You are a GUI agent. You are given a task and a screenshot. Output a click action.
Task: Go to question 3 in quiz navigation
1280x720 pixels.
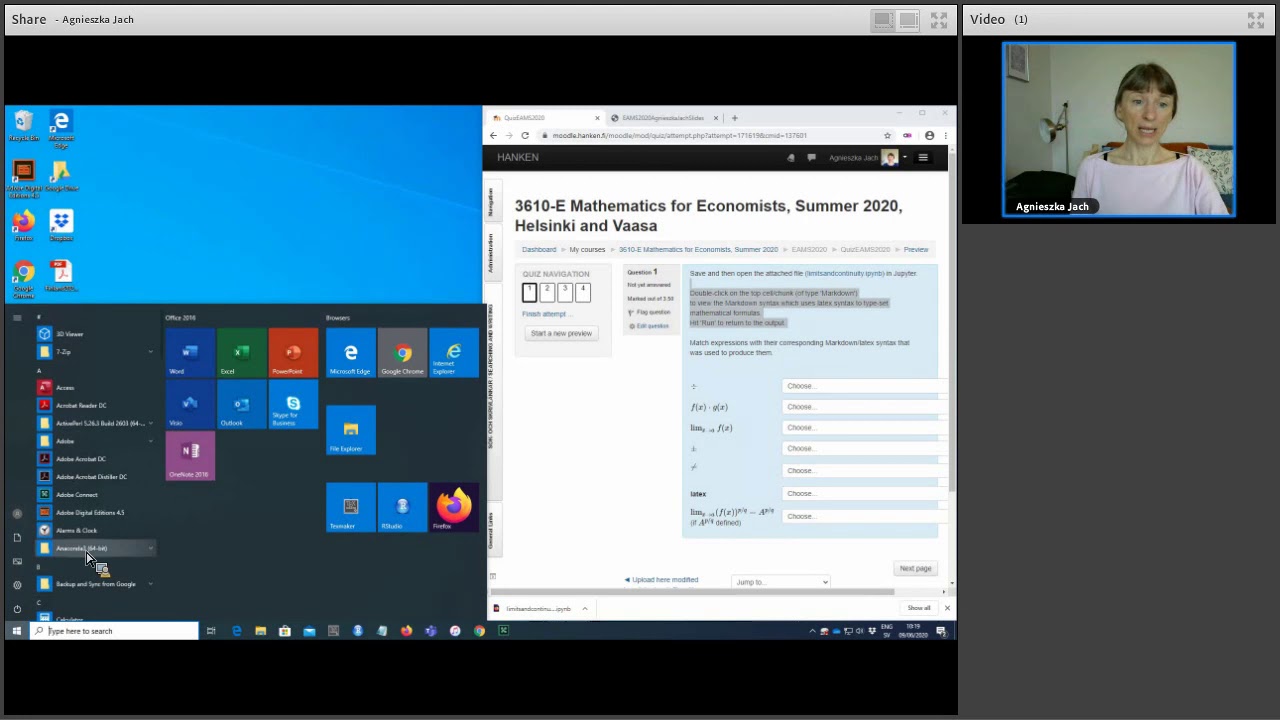565,292
